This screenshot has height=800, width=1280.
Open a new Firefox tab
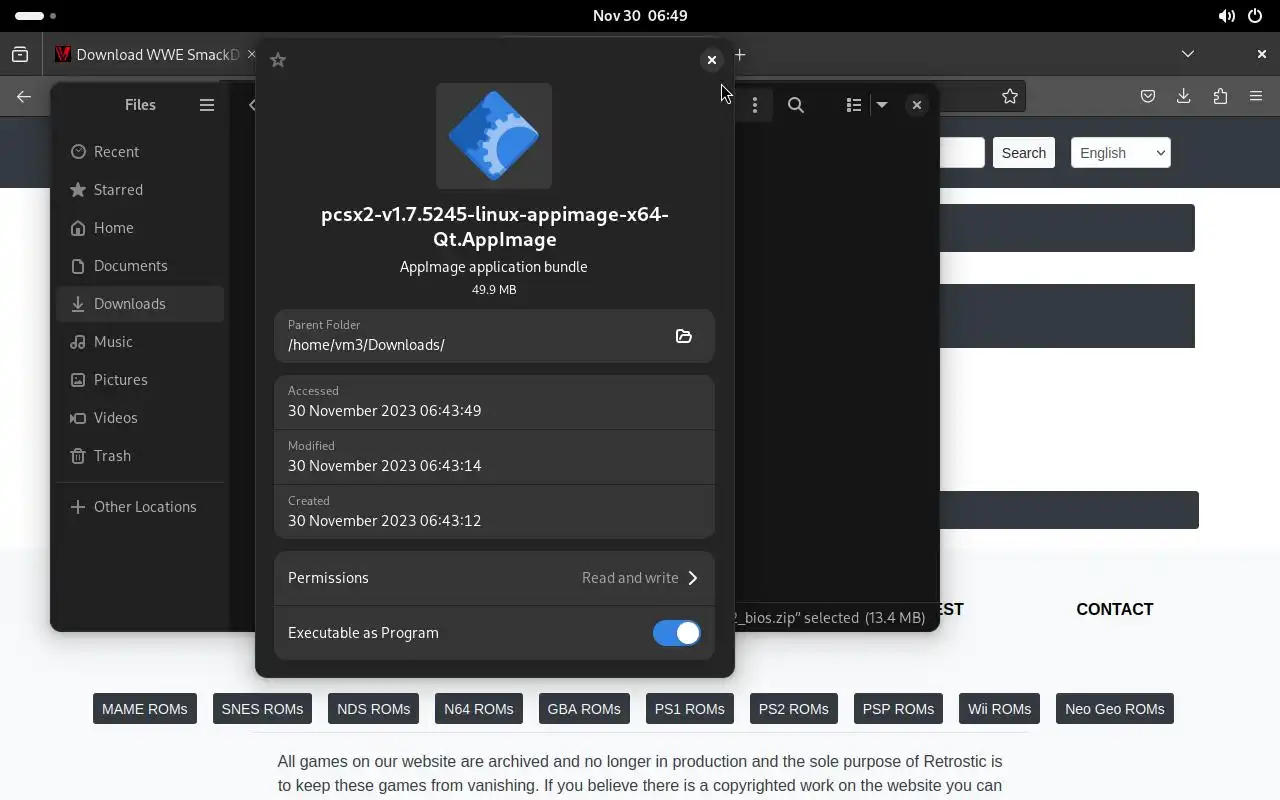(x=741, y=55)
